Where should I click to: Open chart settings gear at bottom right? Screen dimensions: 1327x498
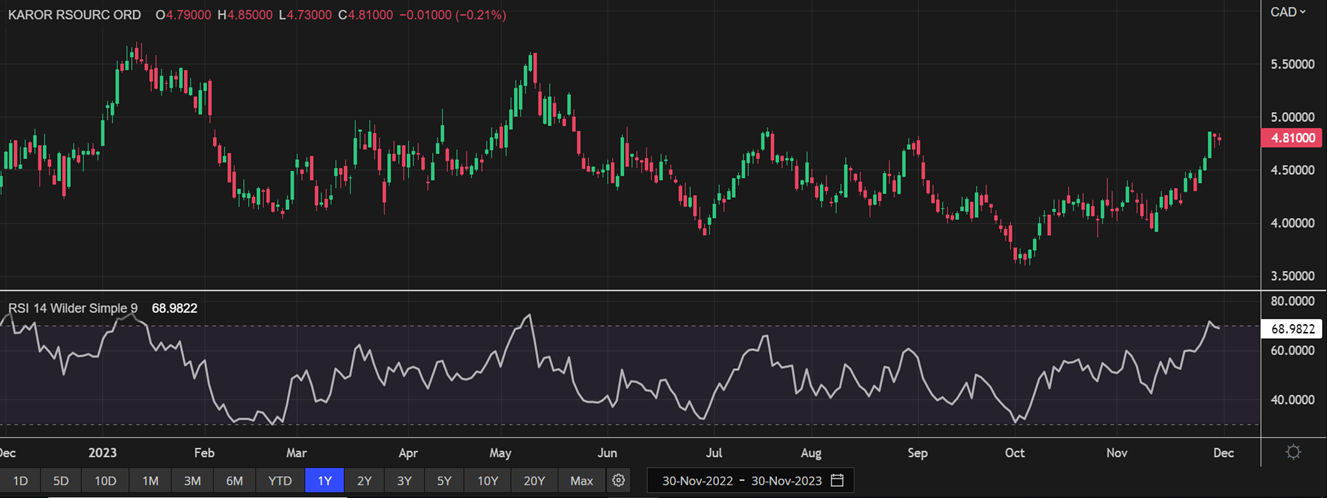1293,453
